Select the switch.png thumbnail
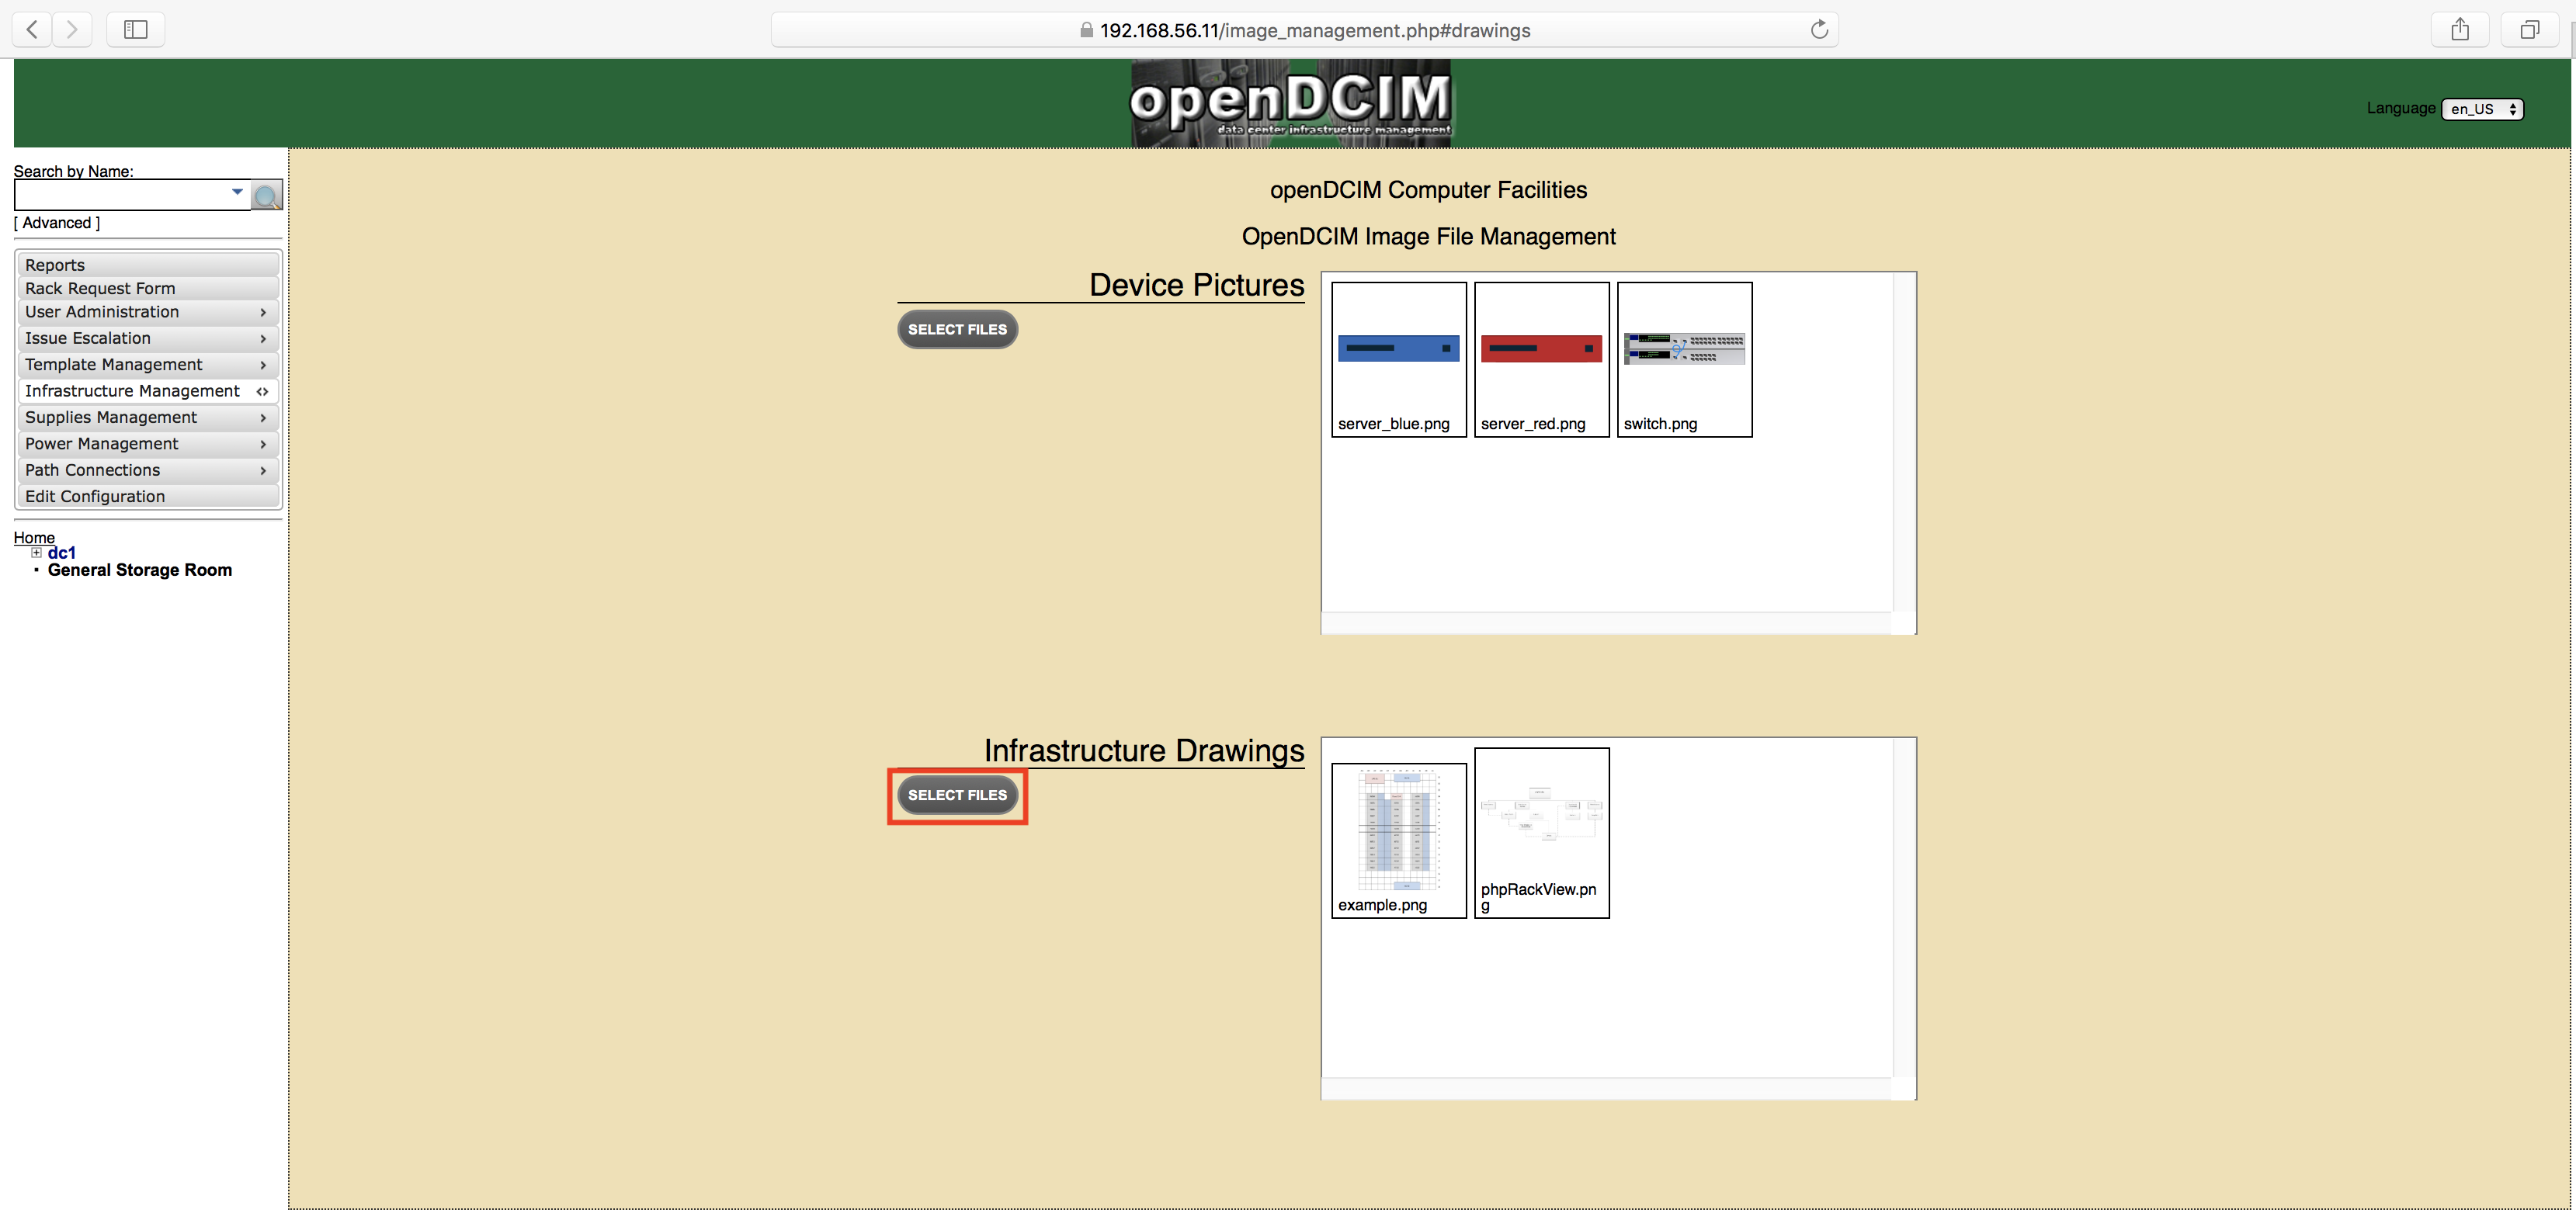Image resolution: width=2576 pixels, height=1213 pixels. [x=1684, y=359]
